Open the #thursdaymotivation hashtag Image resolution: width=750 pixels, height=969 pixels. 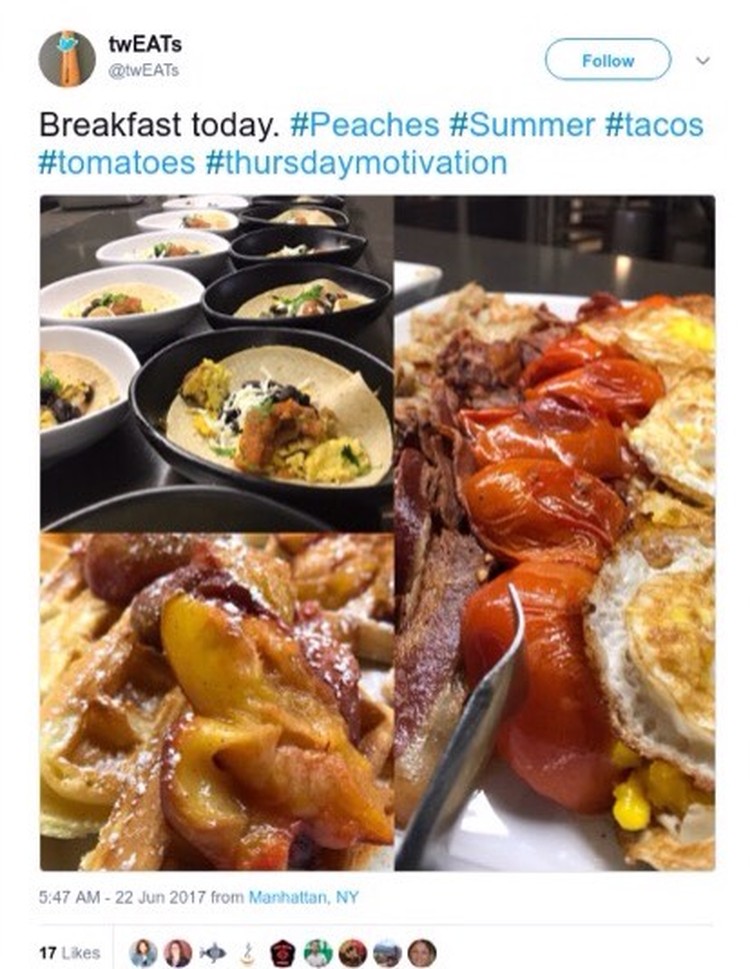pyautogui.click(x=356, y=163)
